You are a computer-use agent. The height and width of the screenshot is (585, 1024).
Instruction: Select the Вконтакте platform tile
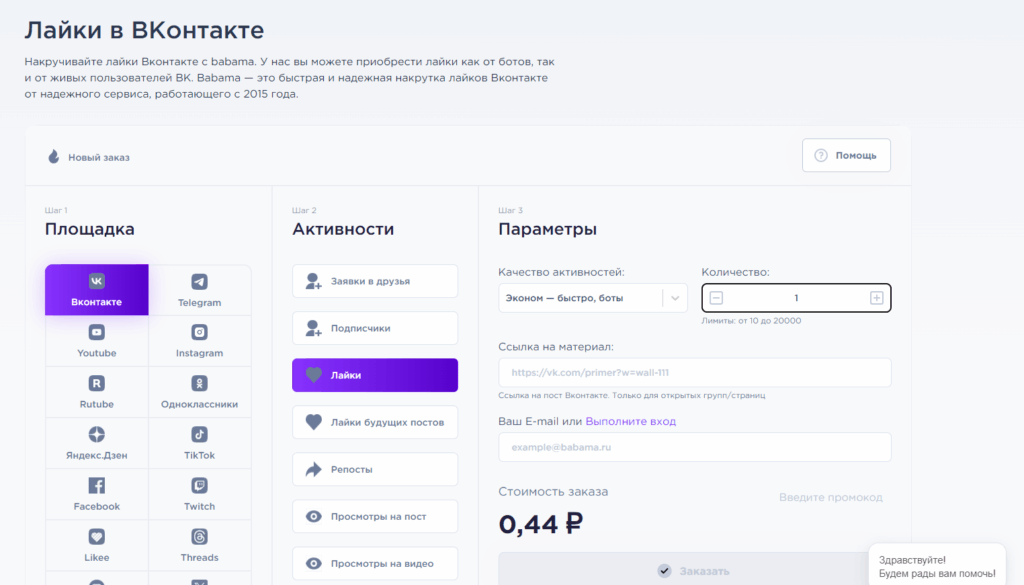coord(97,290)
